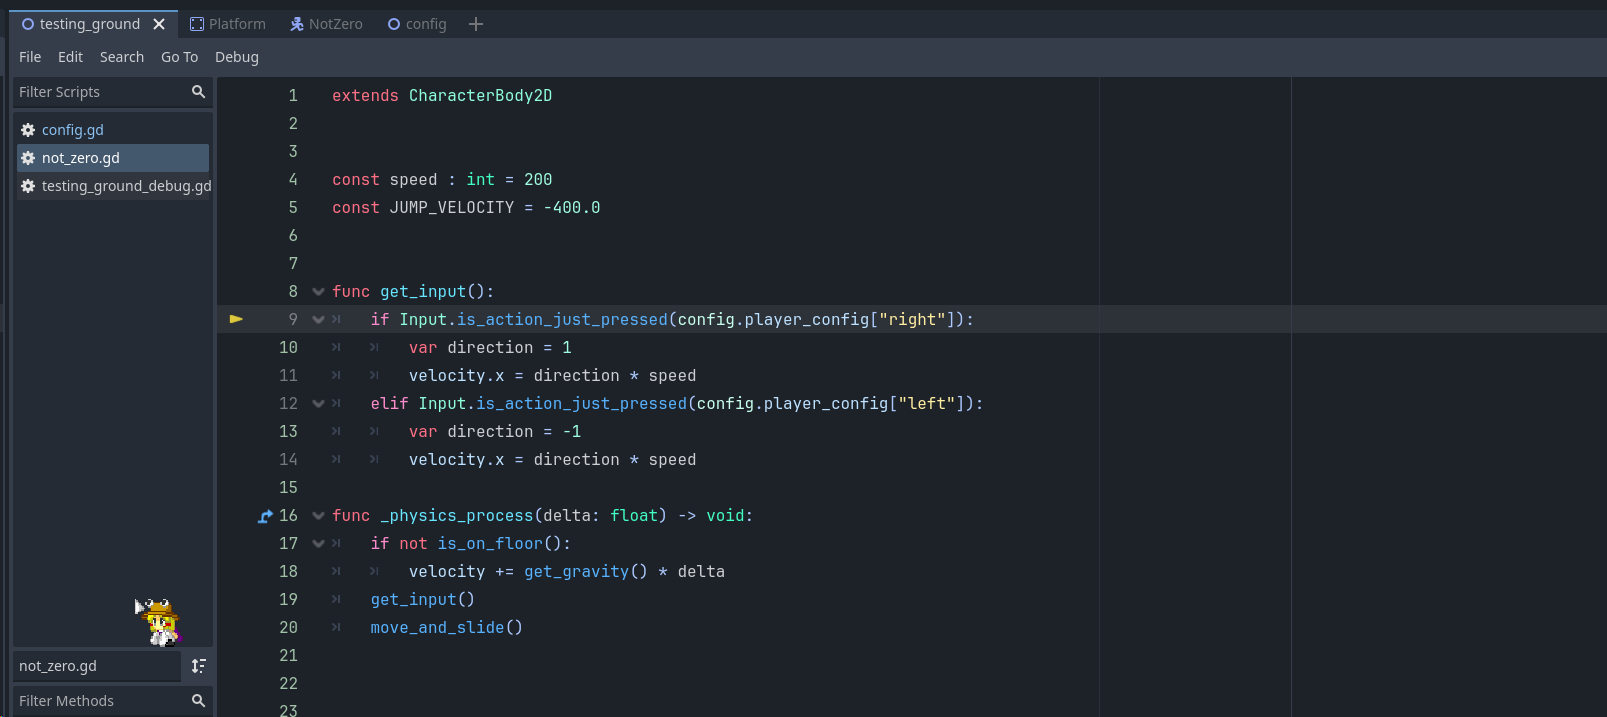Open the Debug menu
Image resolution: width=1607 pixels, height=717 pixels.
point(237,57)
